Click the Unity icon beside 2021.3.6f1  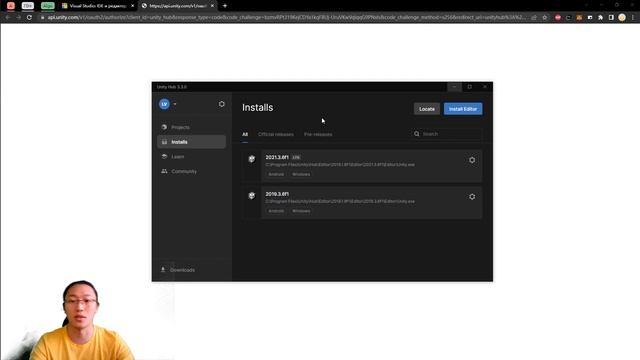pyautogui.click(x=252, y=159)
